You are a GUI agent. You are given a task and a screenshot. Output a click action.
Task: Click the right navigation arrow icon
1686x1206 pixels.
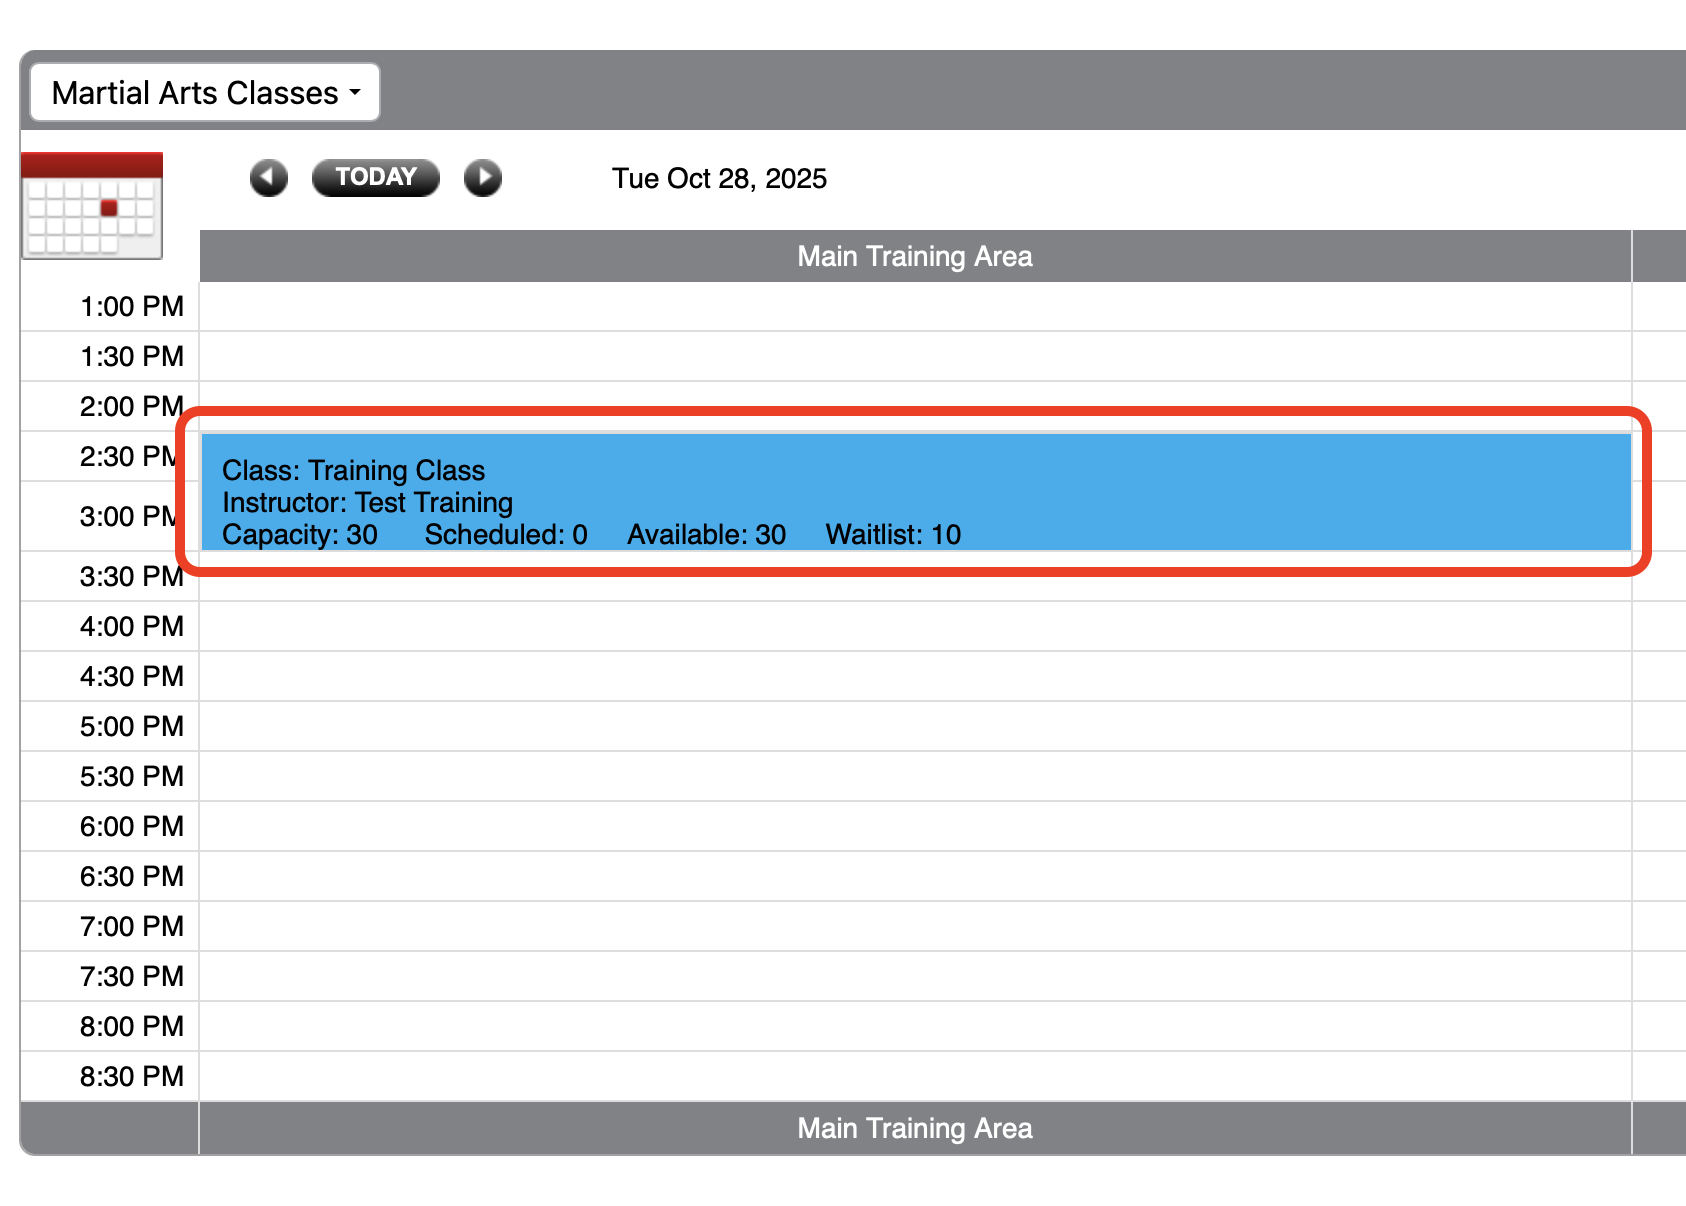point(483,178)
